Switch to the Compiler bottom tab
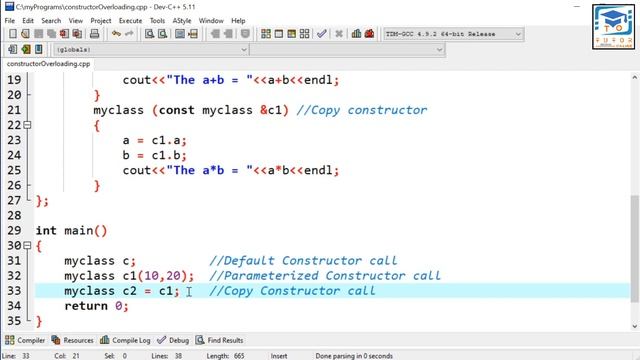The height and width of the screenshot is (360, 640). (25, 340)
